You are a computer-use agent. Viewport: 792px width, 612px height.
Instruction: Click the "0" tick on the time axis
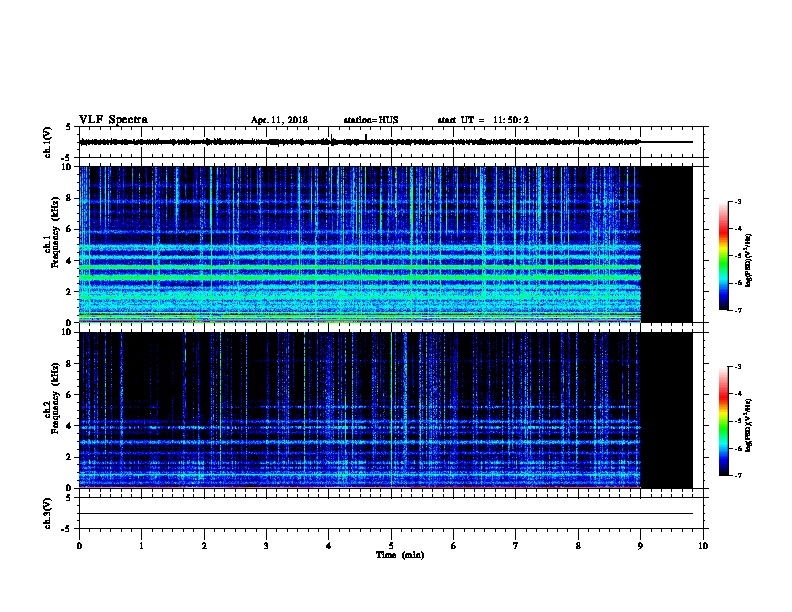[79, 546]
